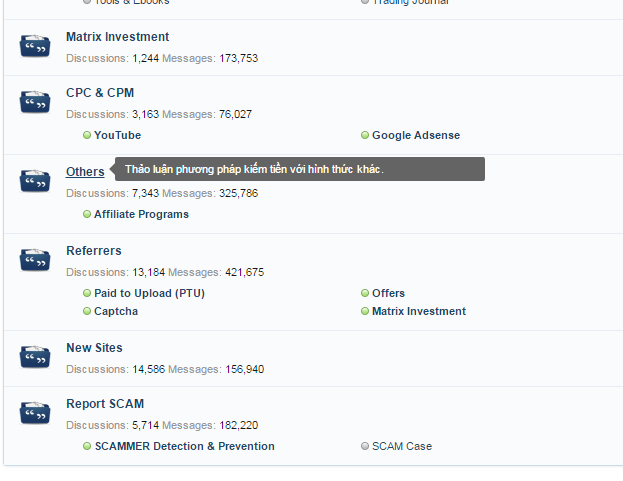This screenshot has height=481, width=623.
Task: Open the Google Adsense subforum
Action: tap(416, 135)
